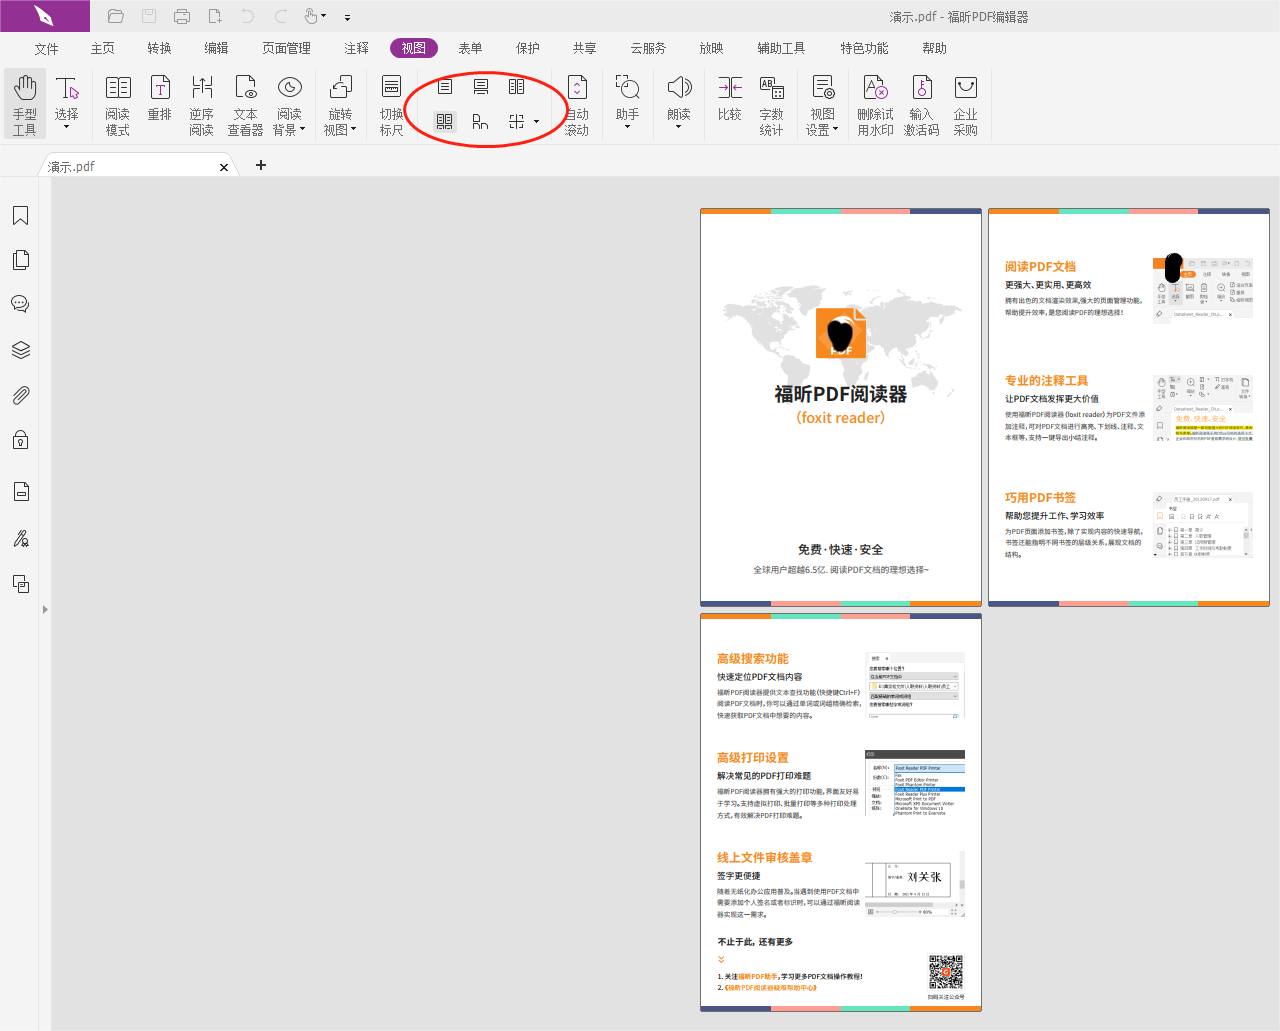Open the Bookmarks panel in left sidebar
Screen dimensions: 1280x1031
pyautogui.click(x=20, y=216)
